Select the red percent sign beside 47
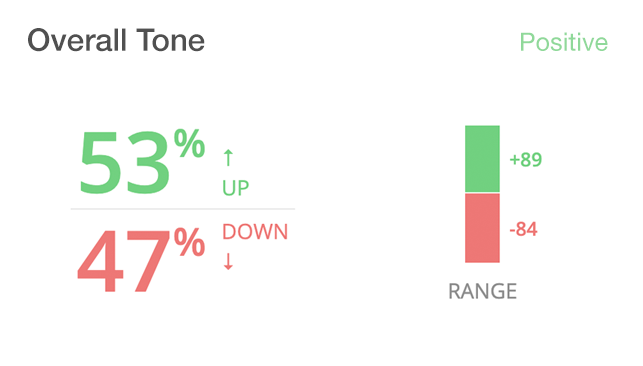The height and width of the screenshot is (366, 643). click(189, 242)
